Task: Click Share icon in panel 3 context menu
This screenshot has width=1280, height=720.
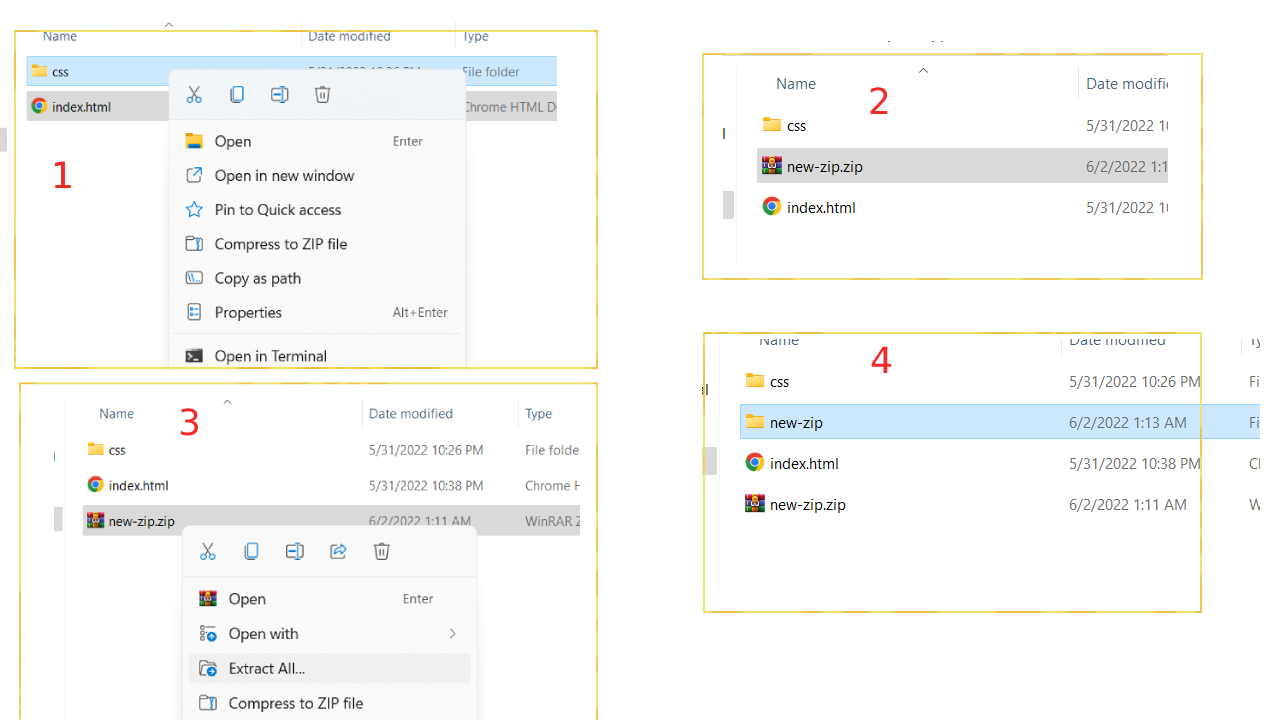Action: coord(338,551)
